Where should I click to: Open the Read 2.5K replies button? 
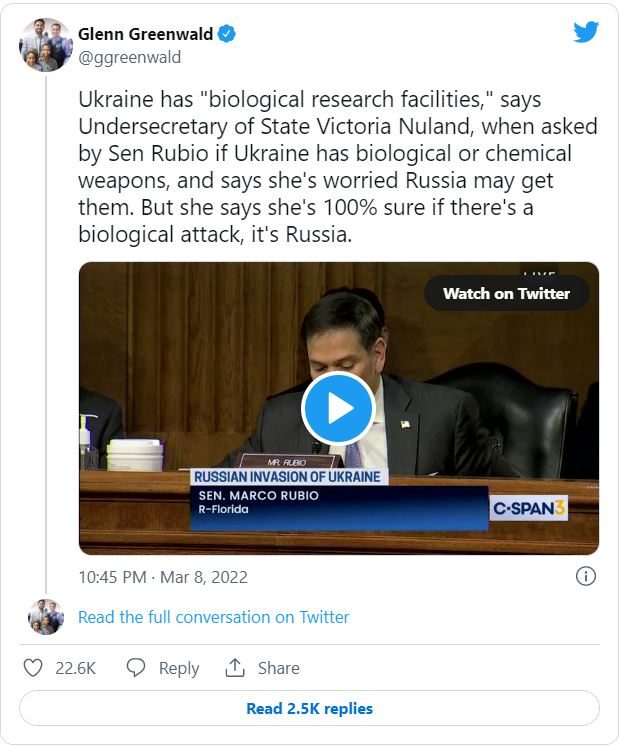point(309,708)
